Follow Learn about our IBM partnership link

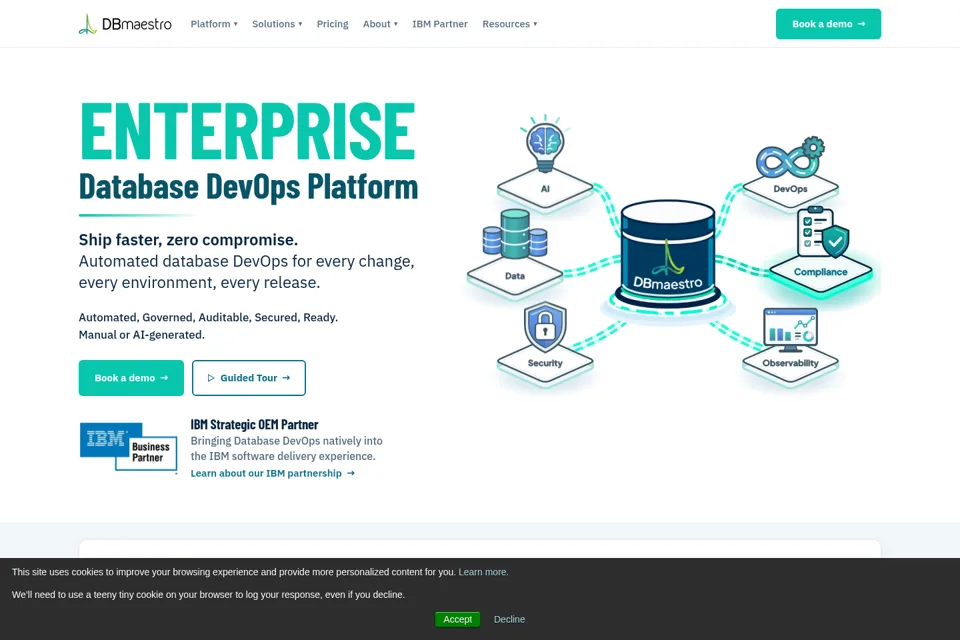272,473
